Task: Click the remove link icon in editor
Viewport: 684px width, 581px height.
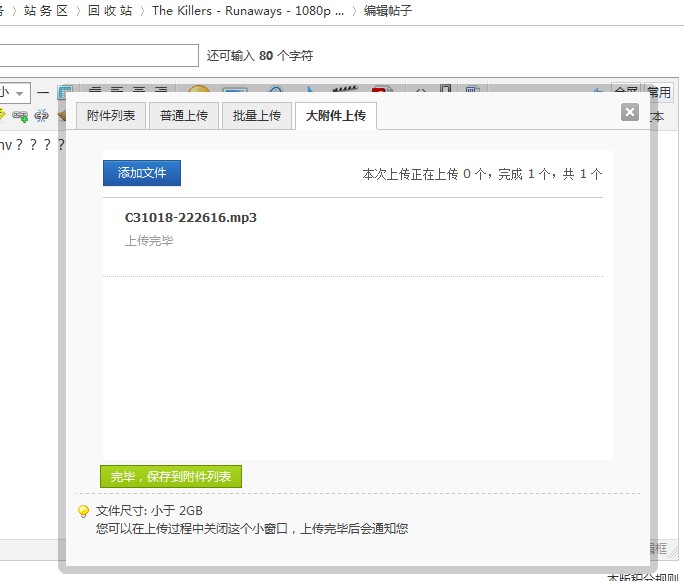Action: pos(41,116)
